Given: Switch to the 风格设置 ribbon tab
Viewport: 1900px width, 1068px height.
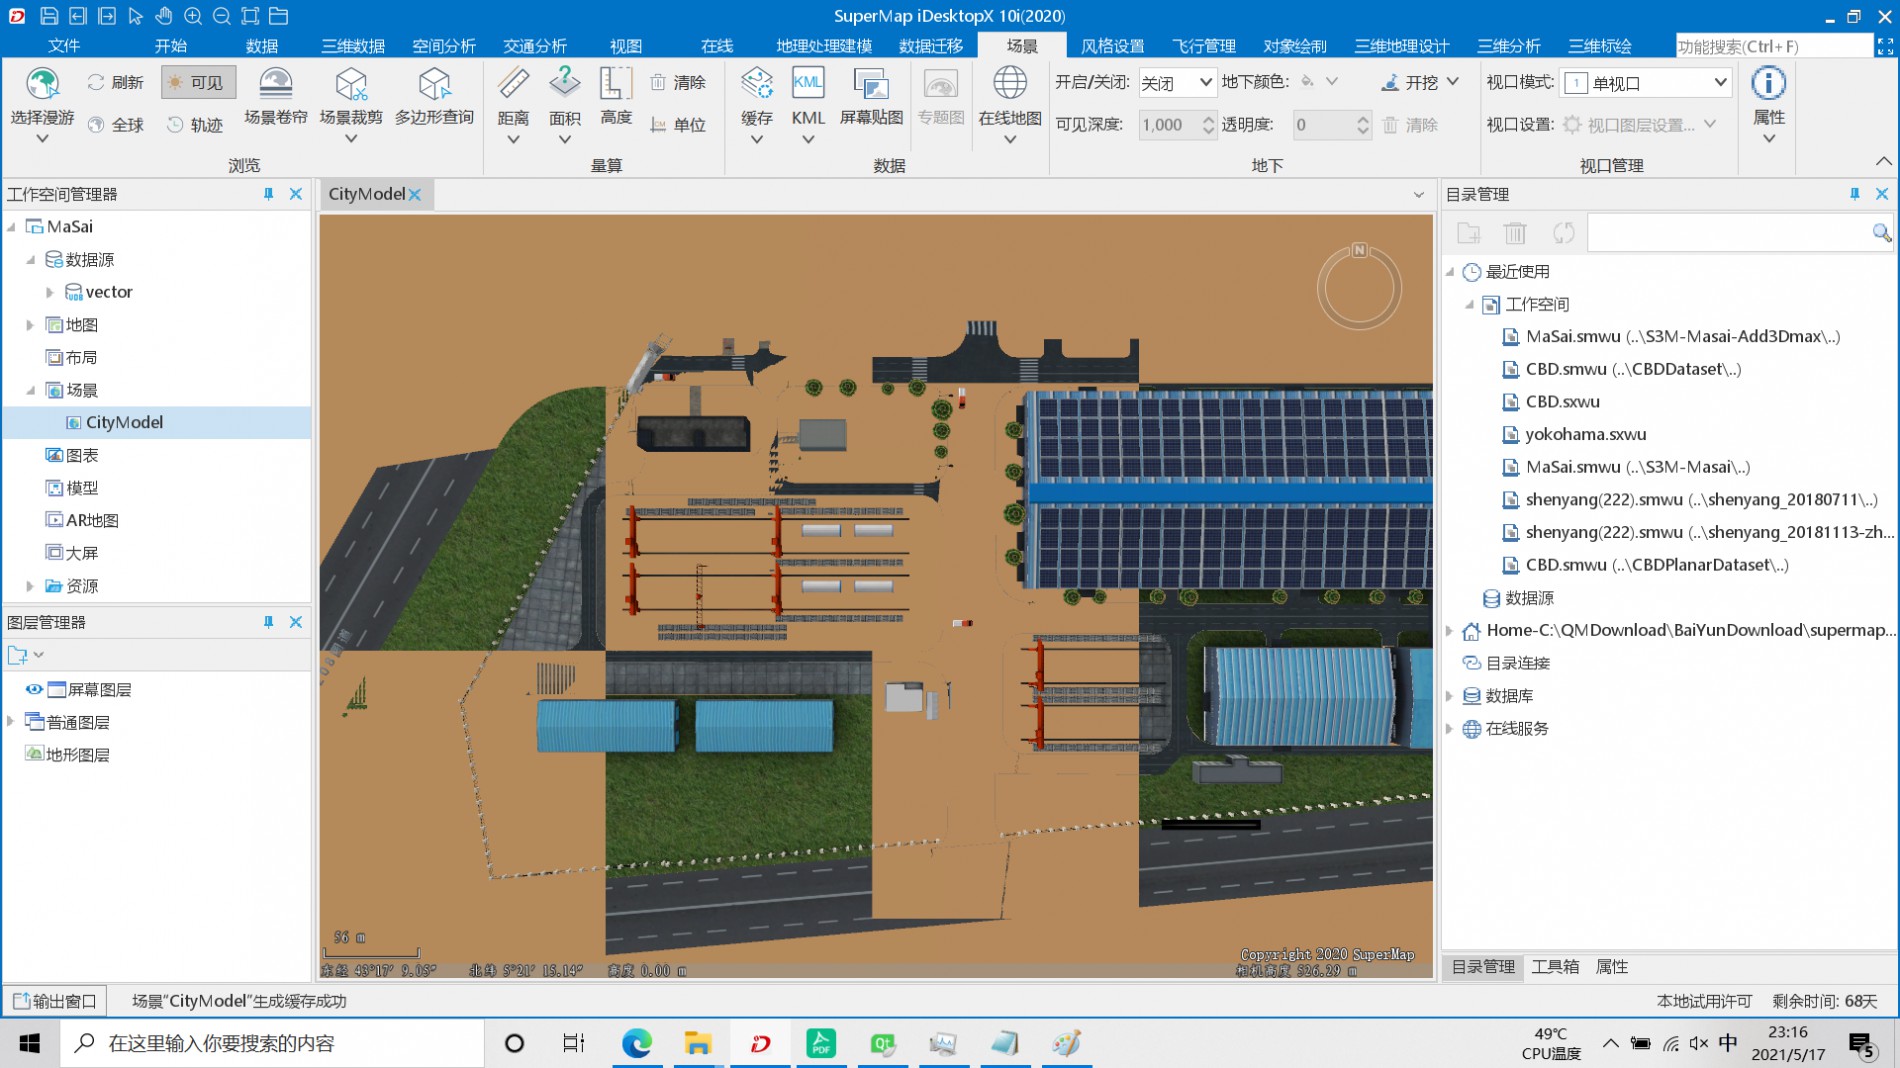Looking at the screenshot, I should [x=1113, y=46].
